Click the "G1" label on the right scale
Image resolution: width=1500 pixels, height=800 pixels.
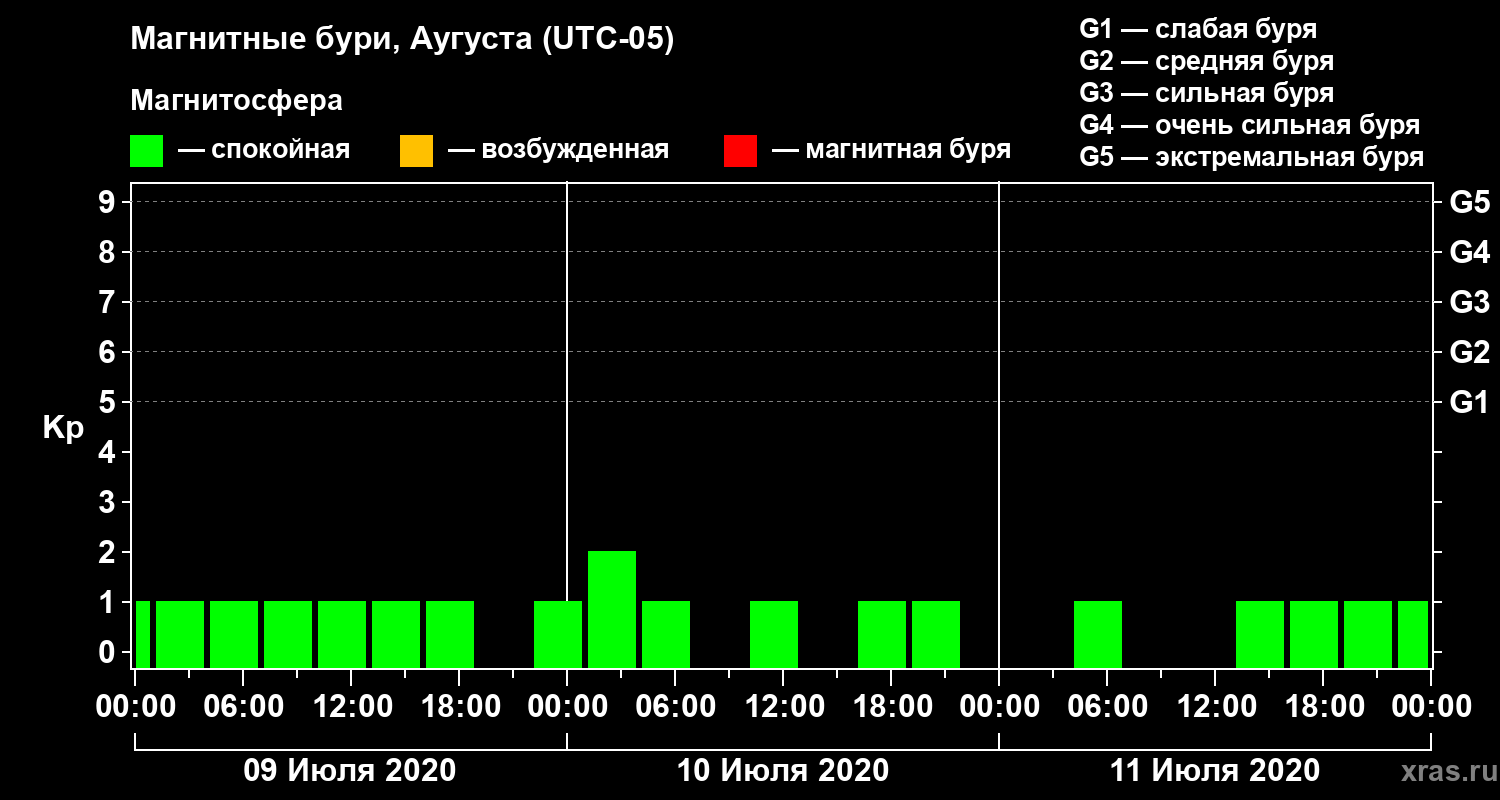click(x=1470, y=402)
